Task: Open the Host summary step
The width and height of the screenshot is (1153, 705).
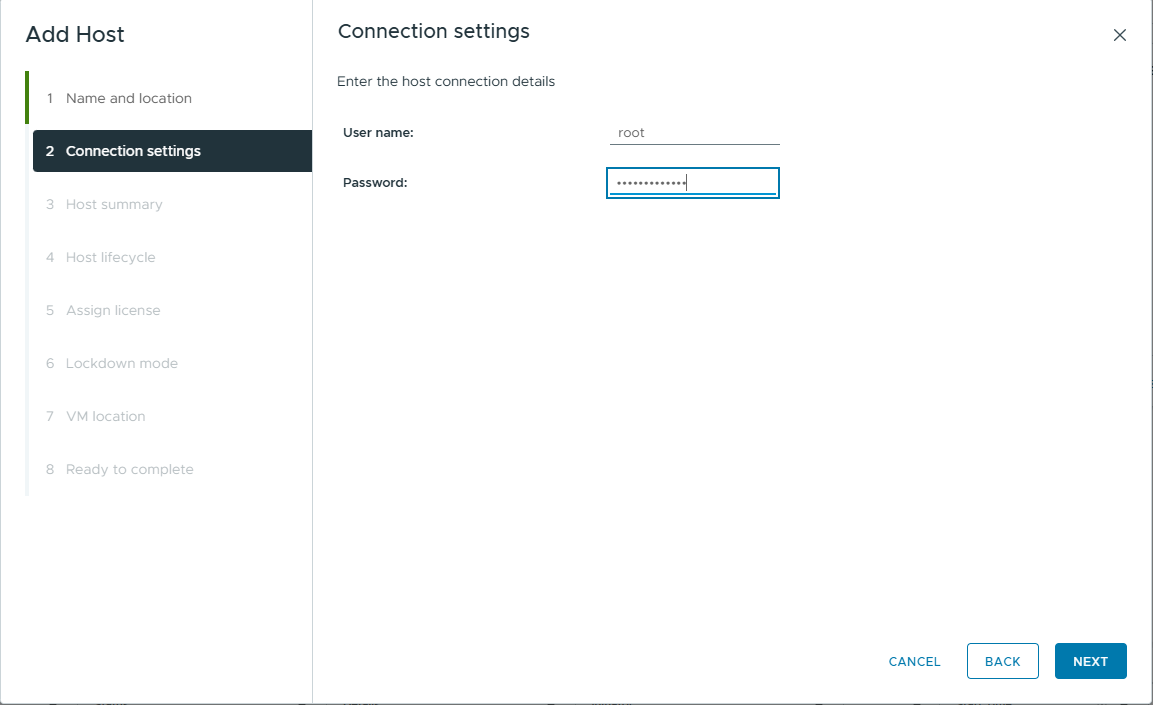Action: (114, 204)
